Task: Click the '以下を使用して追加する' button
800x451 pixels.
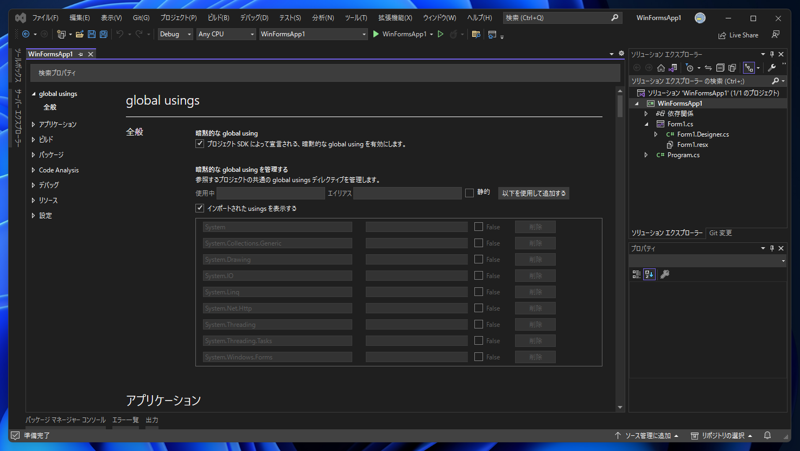Action: [x=534, y=193]
